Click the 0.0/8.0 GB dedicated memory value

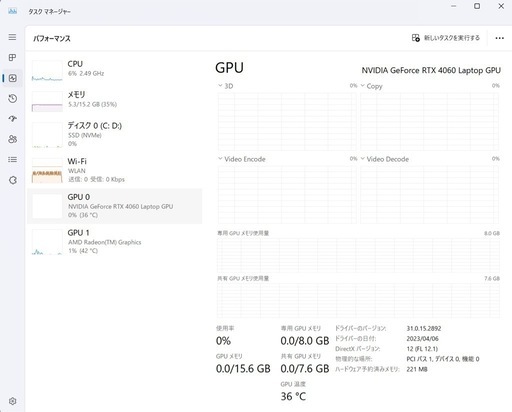point(305,341)
